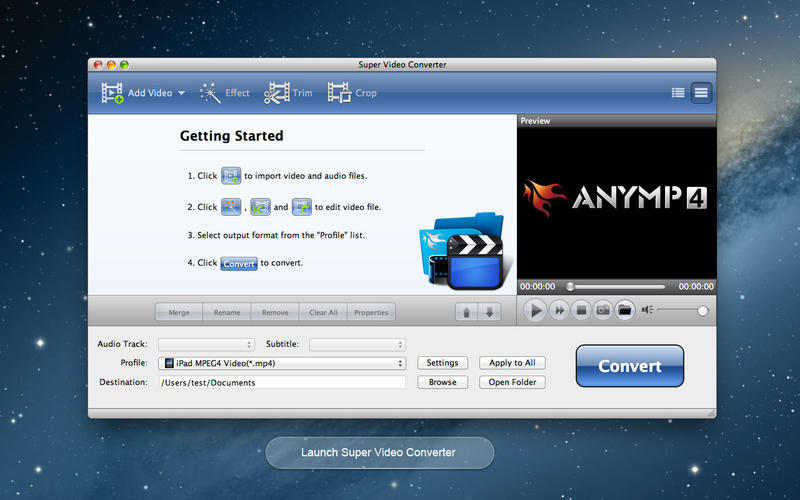Click small Convert image in step 4
800x500 pixels.
pyautogui.click(x=239, y=263)
